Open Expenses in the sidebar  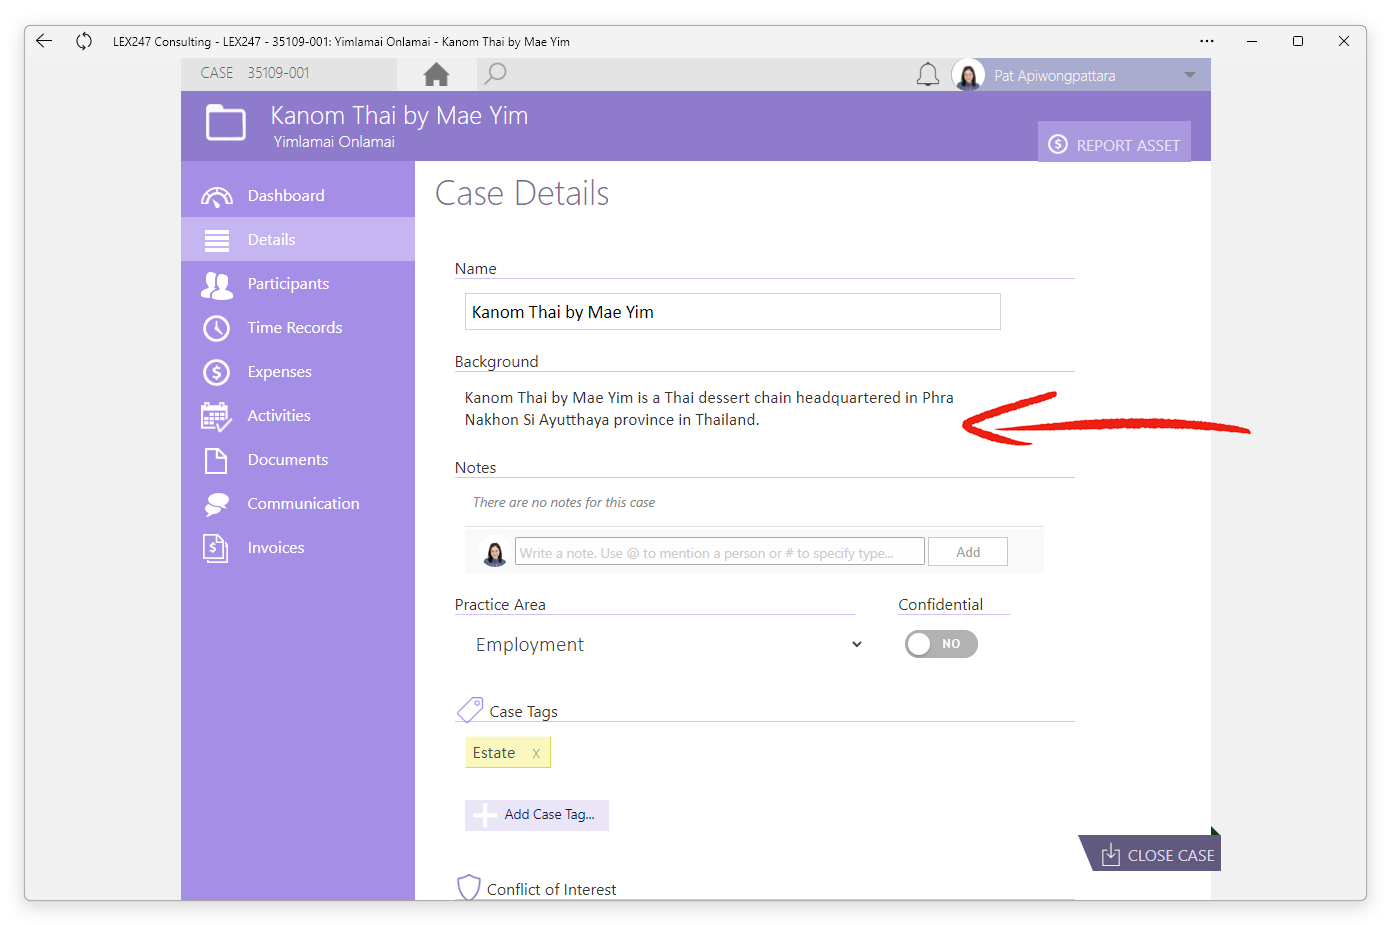[298, 371]
